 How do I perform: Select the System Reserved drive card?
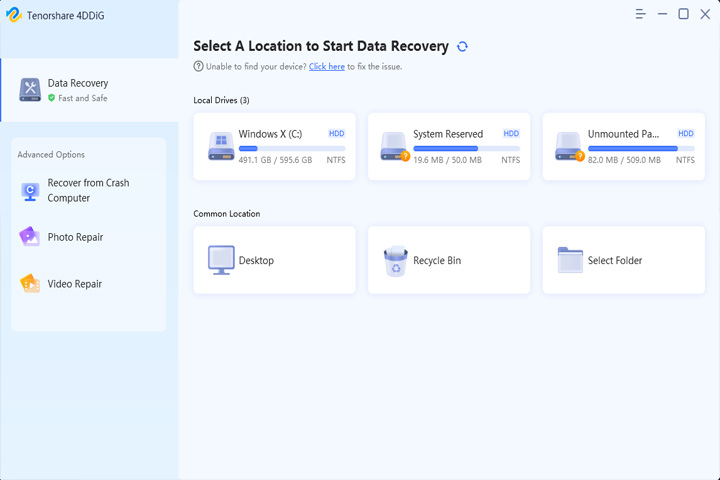pyautogui.click(x=449, y=147)
